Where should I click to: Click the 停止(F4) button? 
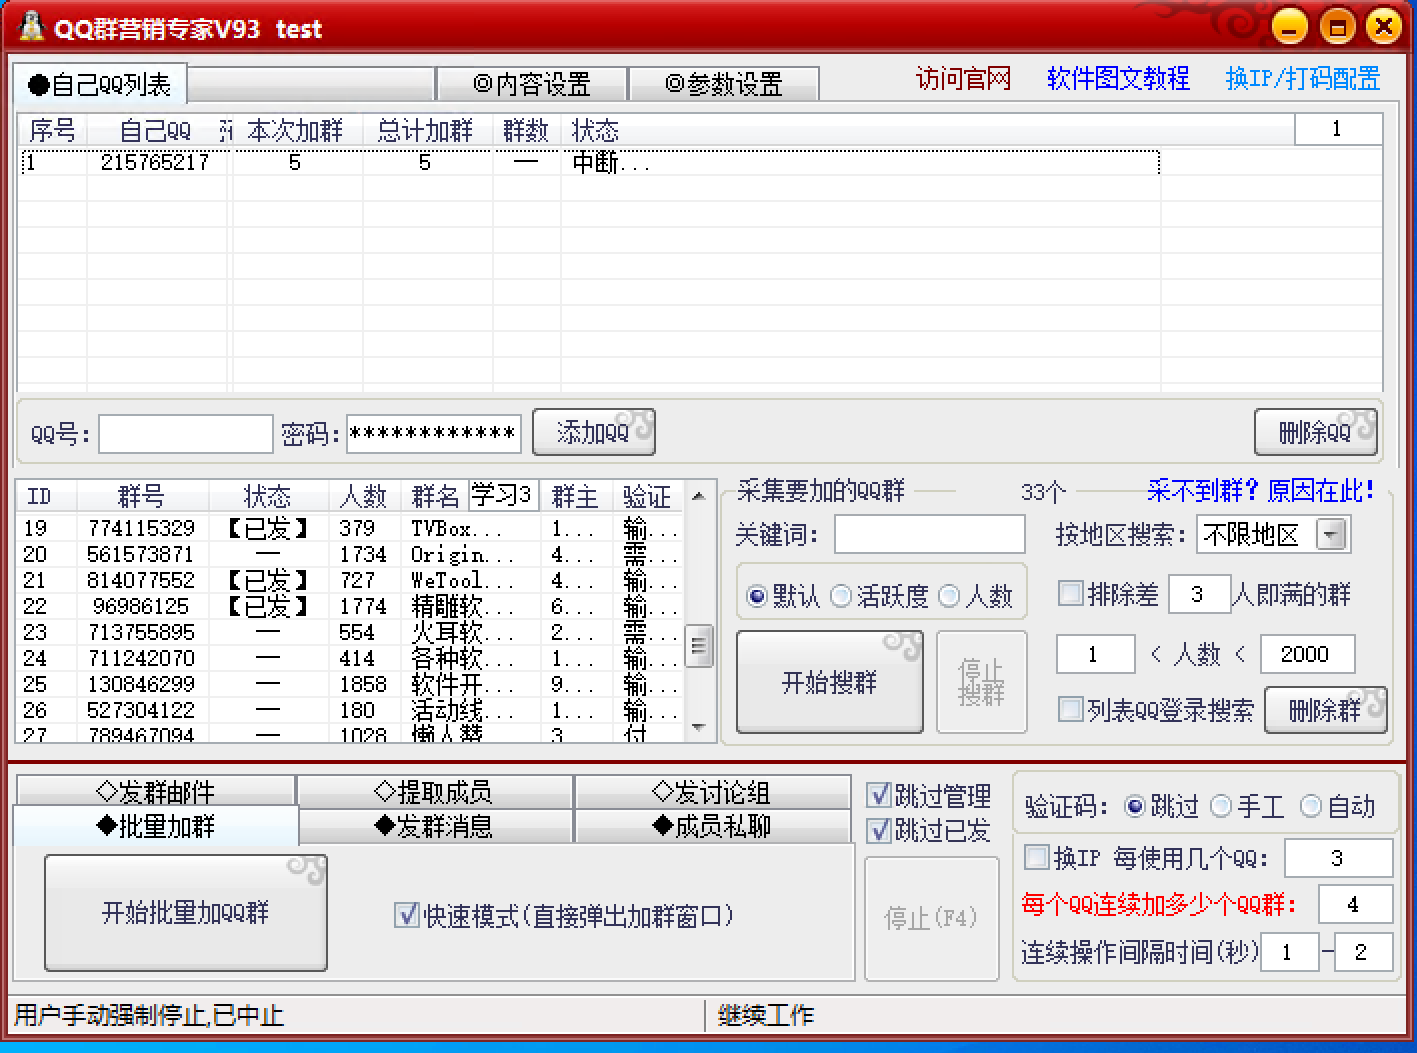pos(931,918)
